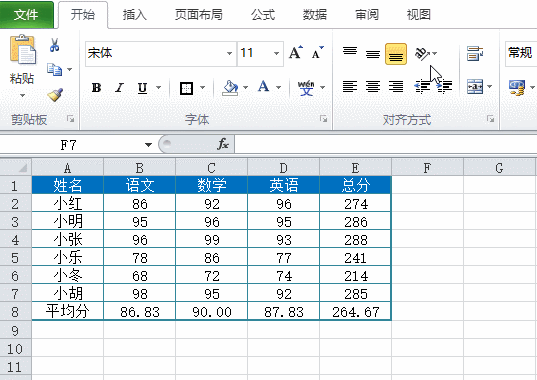The image size is (537, 380).
Task: Select column C header
Action: click(211, 167)
